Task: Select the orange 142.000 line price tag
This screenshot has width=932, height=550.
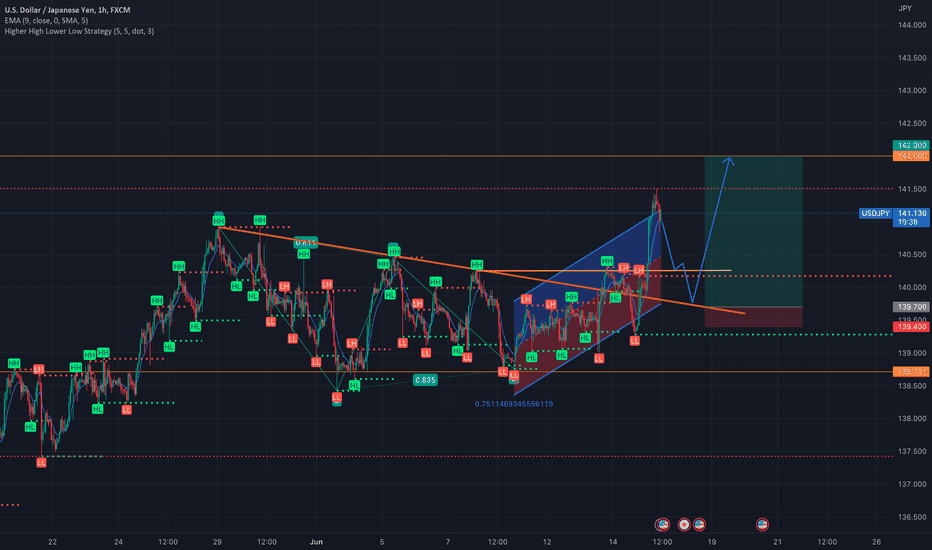Action: pos(912,156)
